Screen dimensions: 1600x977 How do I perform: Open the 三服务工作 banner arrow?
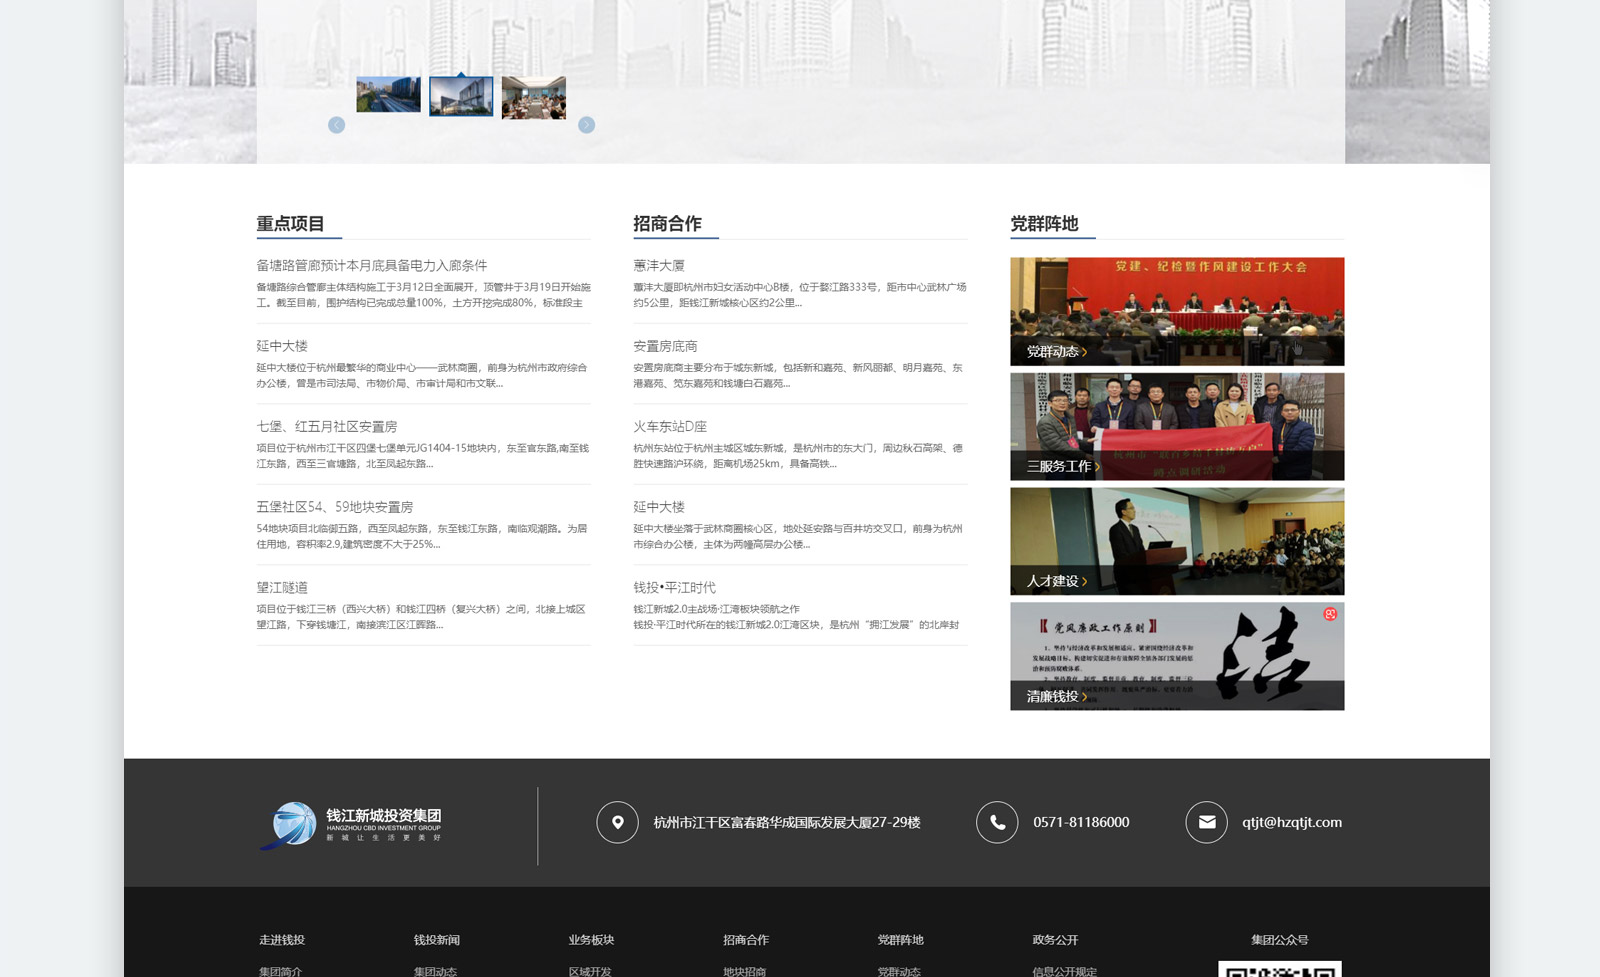[1097, 467]
